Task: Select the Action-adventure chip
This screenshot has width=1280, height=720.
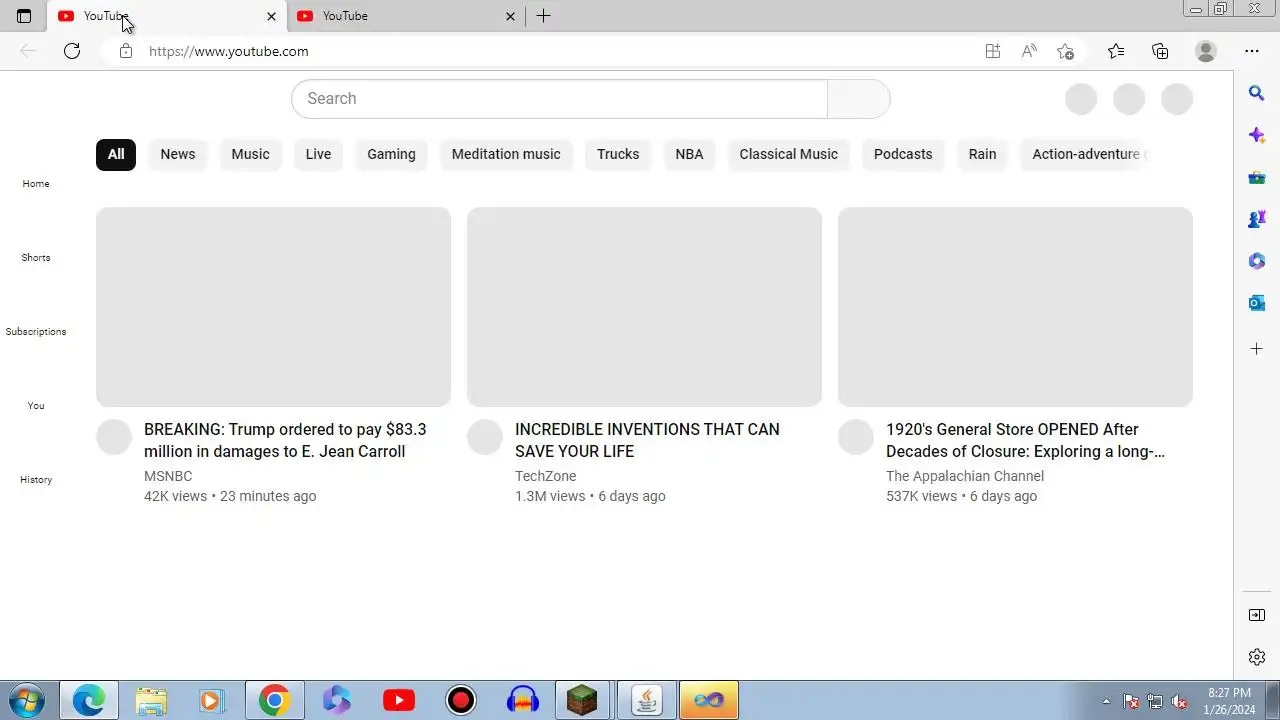Action: click(1086, 154)
